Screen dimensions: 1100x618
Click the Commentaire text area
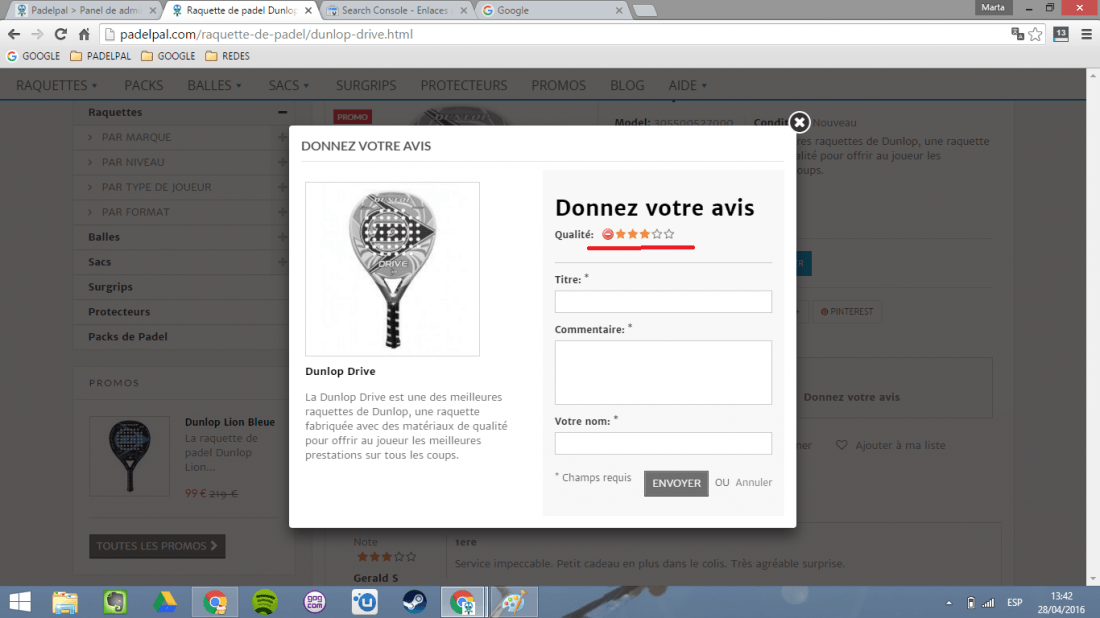click(663, 372)
